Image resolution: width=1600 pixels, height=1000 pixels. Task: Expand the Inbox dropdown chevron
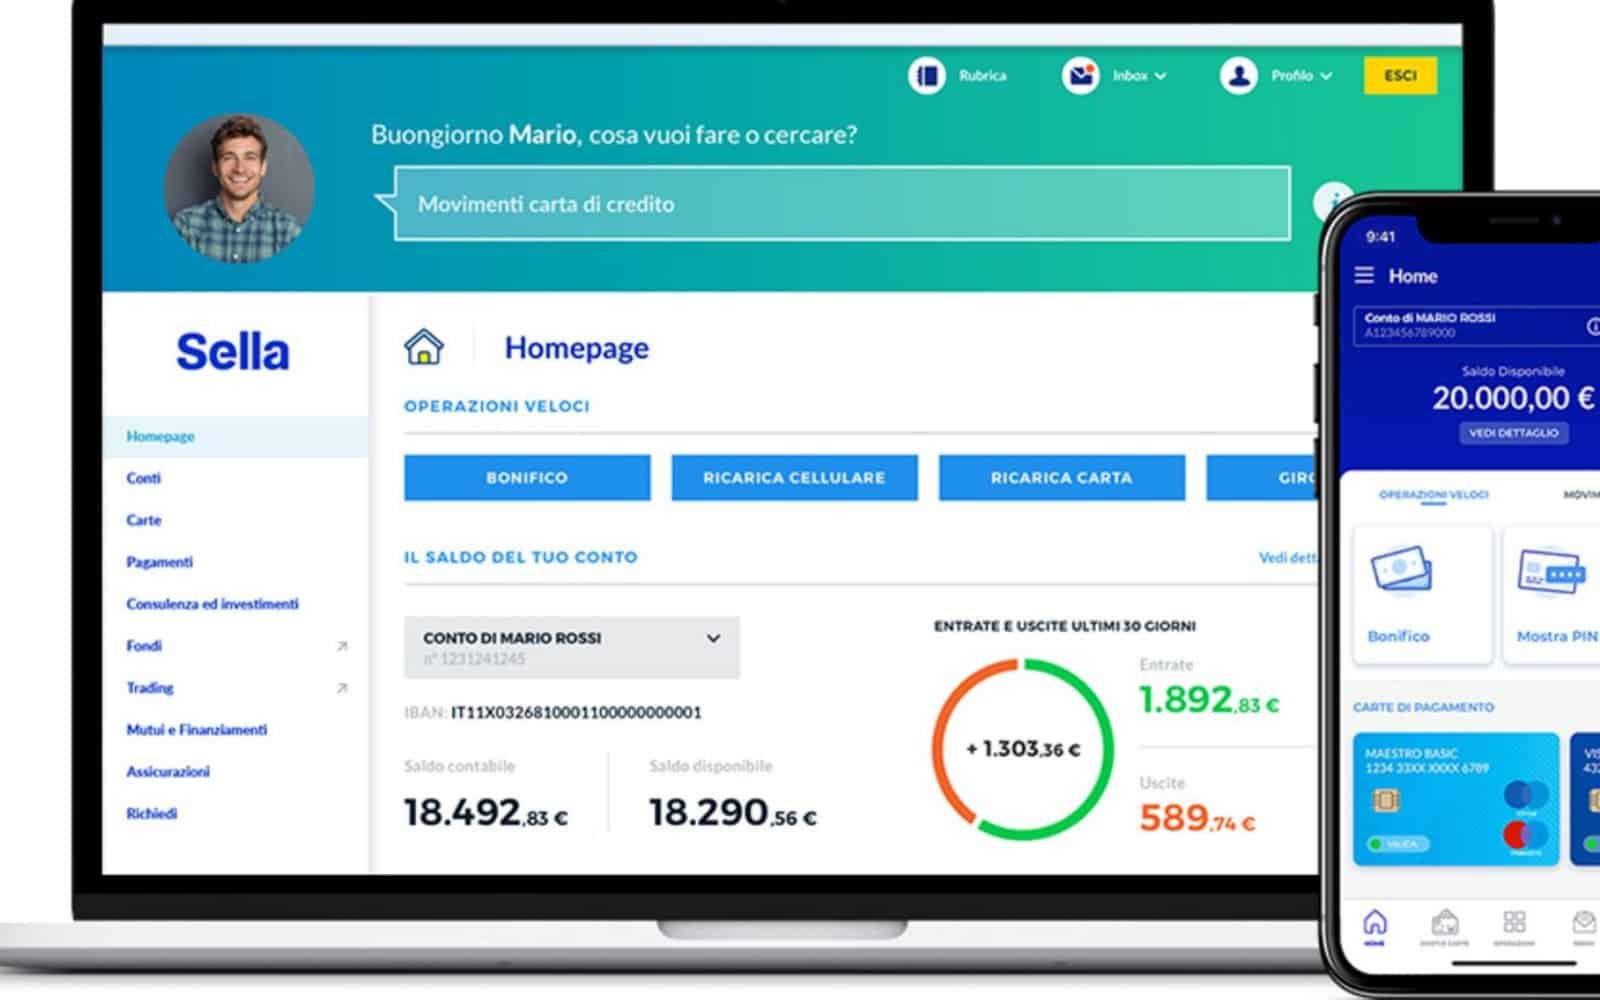click(1161, 76)
